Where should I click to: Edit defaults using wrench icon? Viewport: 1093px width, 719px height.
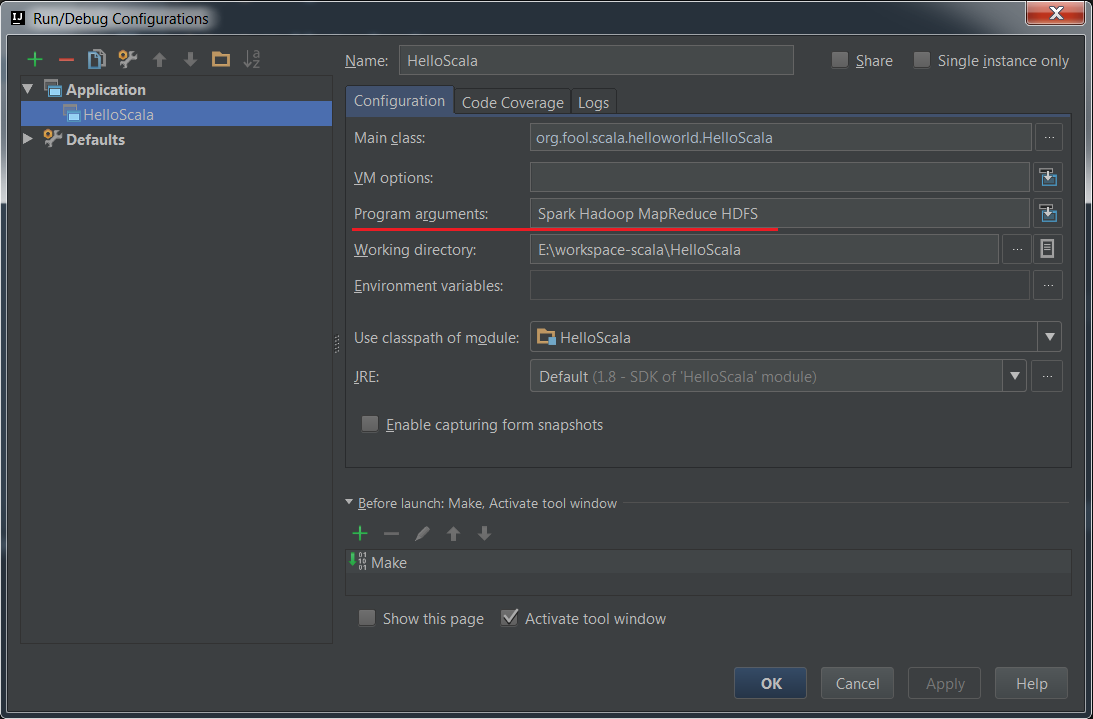[128, 60]
